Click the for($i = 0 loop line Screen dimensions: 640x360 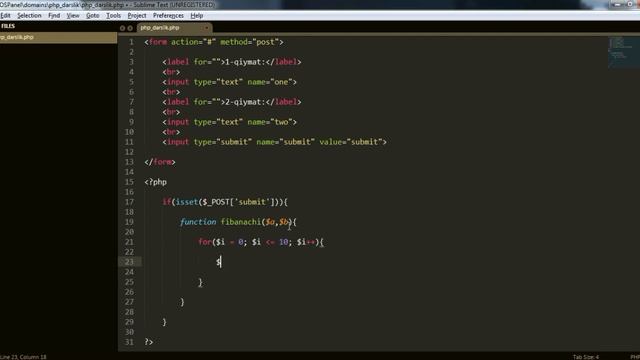point(261,242)
